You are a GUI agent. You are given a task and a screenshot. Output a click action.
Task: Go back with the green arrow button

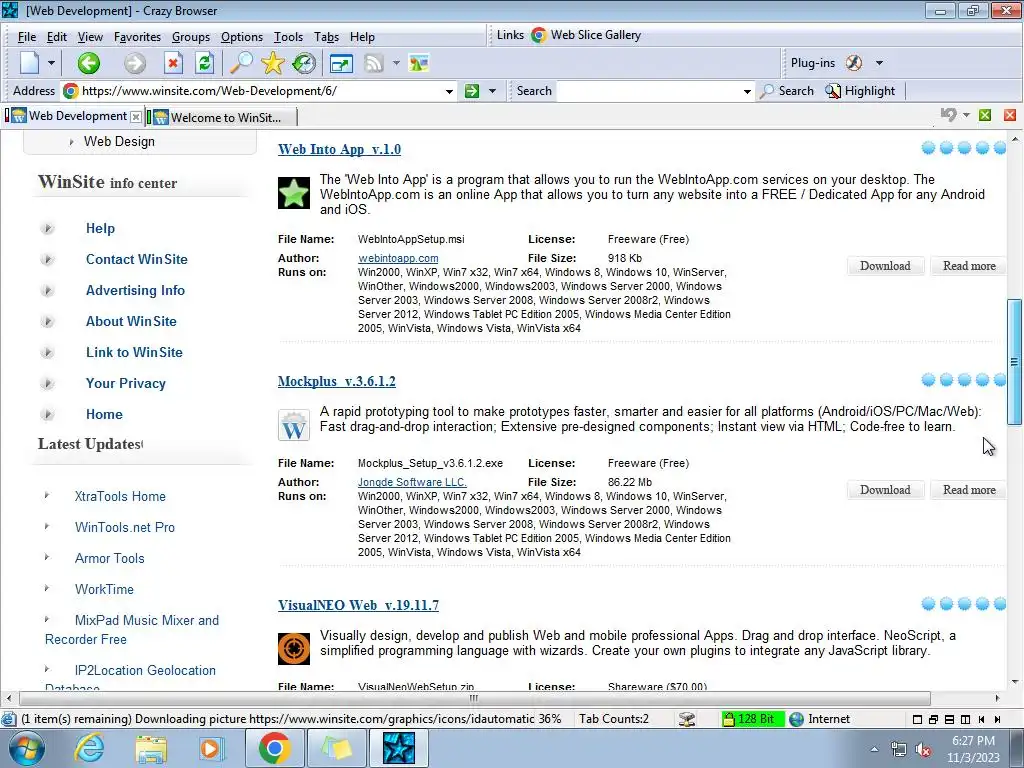[x=89, y=63]
